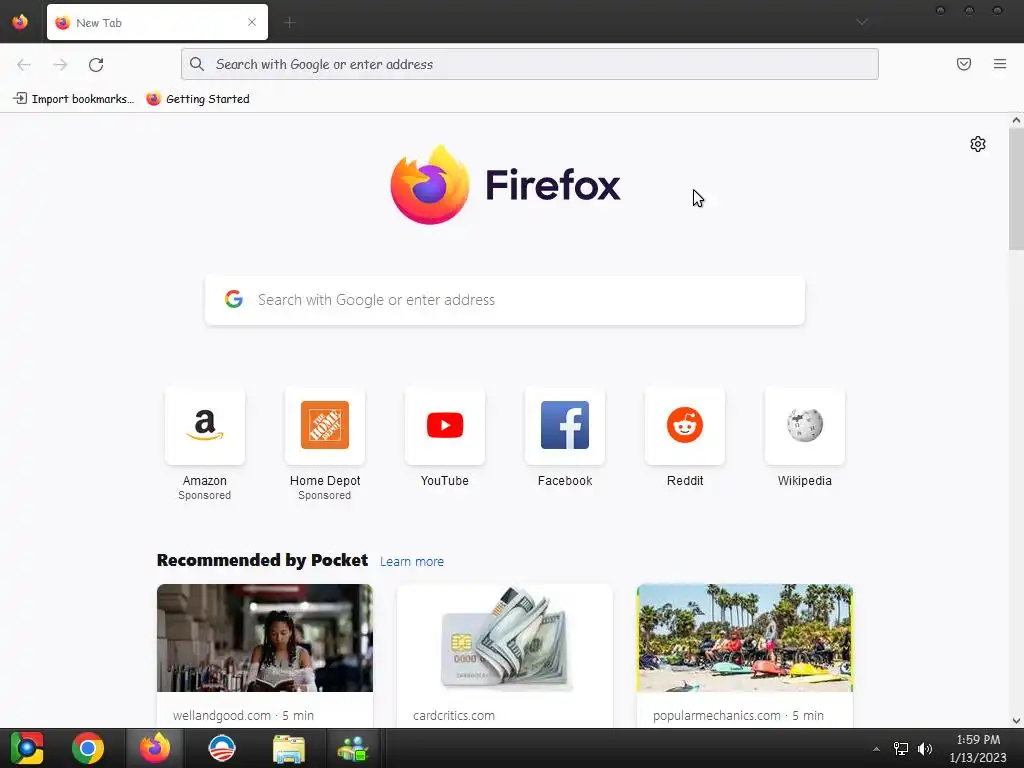This screenshot has width=1024, height=768.
Task: Show hidden tray icons arrow
Action: [876, 749]
